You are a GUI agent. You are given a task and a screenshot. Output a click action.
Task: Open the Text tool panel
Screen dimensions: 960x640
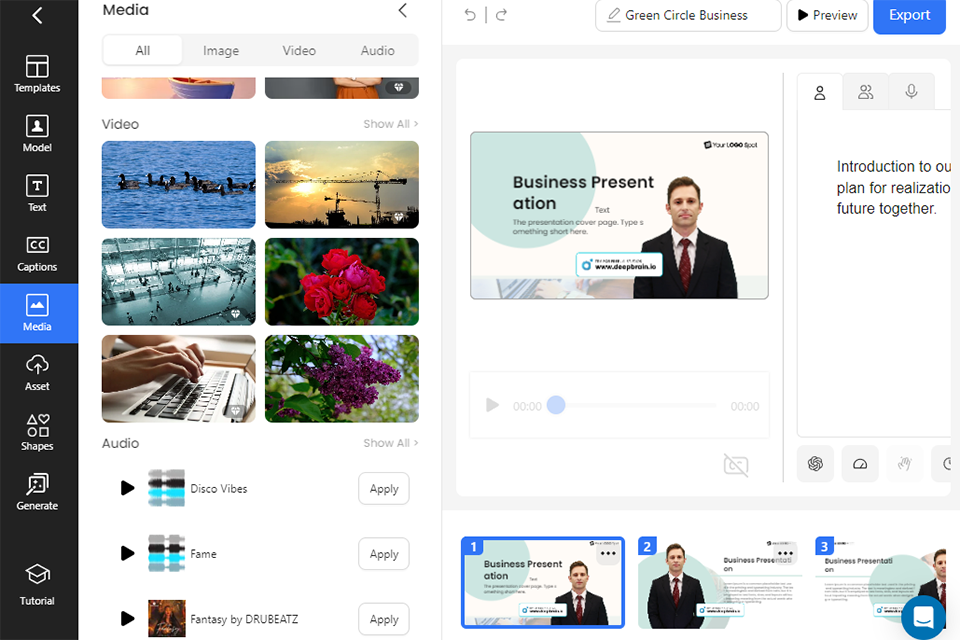[37, 194]
